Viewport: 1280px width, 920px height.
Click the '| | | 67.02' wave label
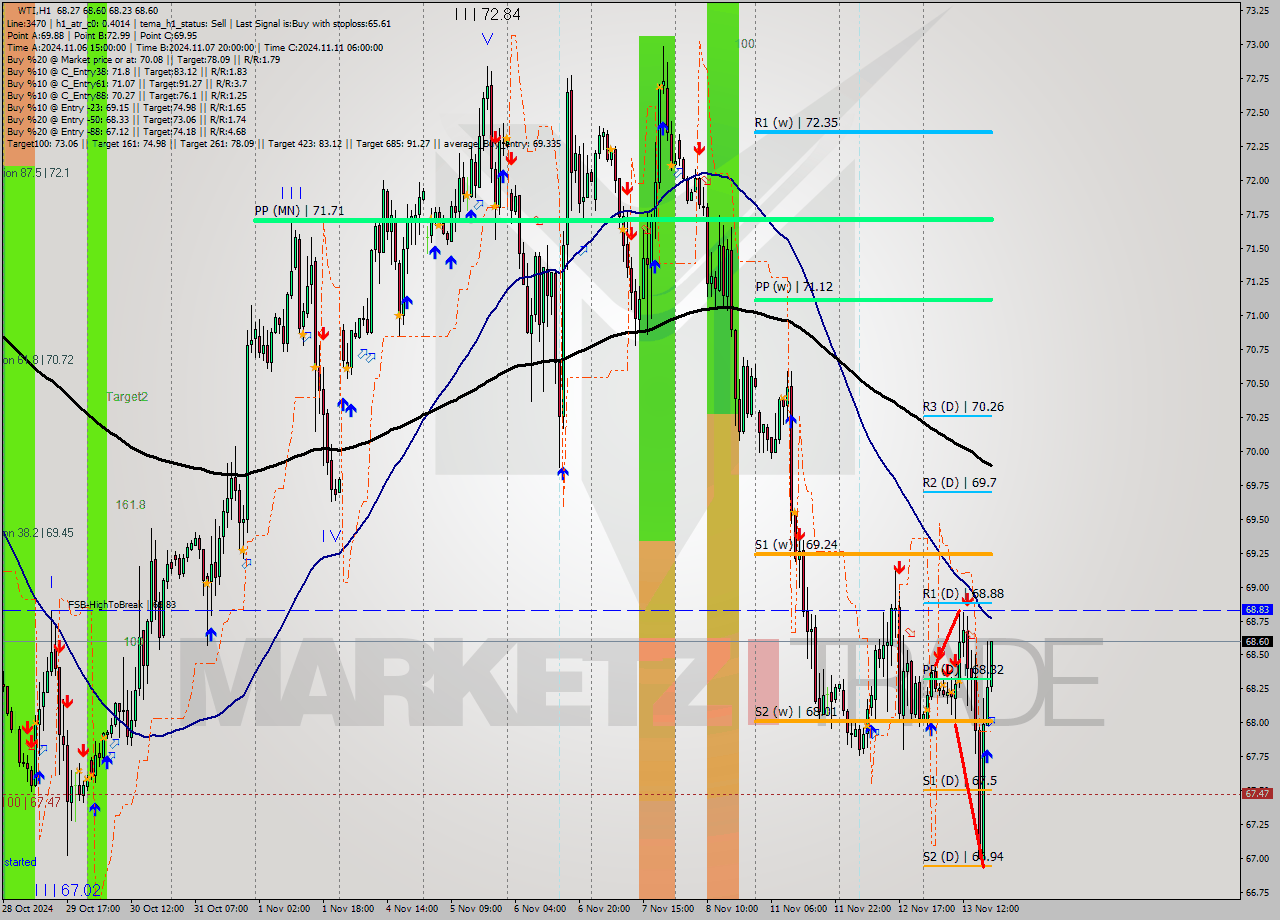(x=67, y=889)
